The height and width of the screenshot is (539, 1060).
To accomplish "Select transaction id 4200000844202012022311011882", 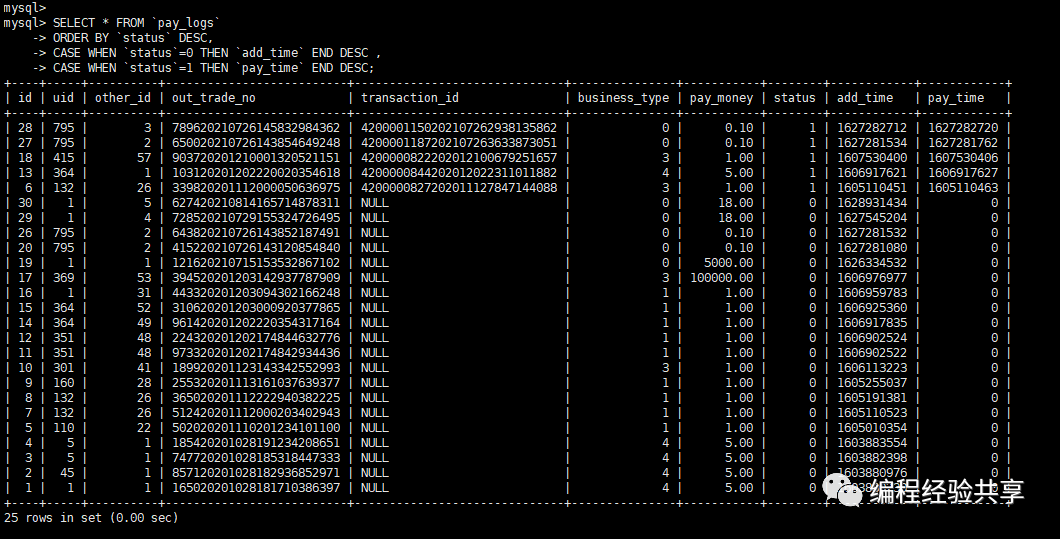I will [459, 172].
